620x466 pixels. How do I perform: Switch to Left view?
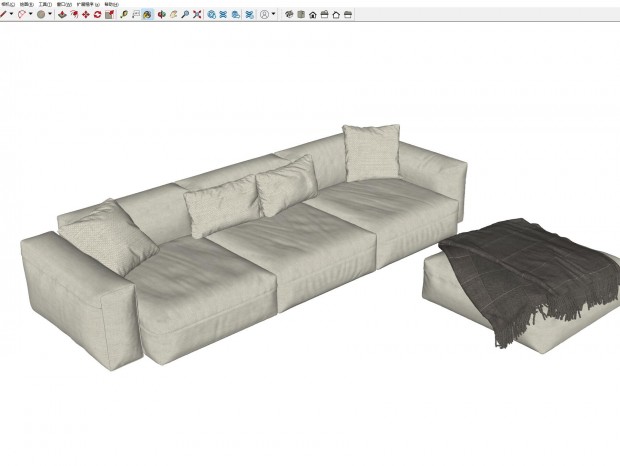348,15
